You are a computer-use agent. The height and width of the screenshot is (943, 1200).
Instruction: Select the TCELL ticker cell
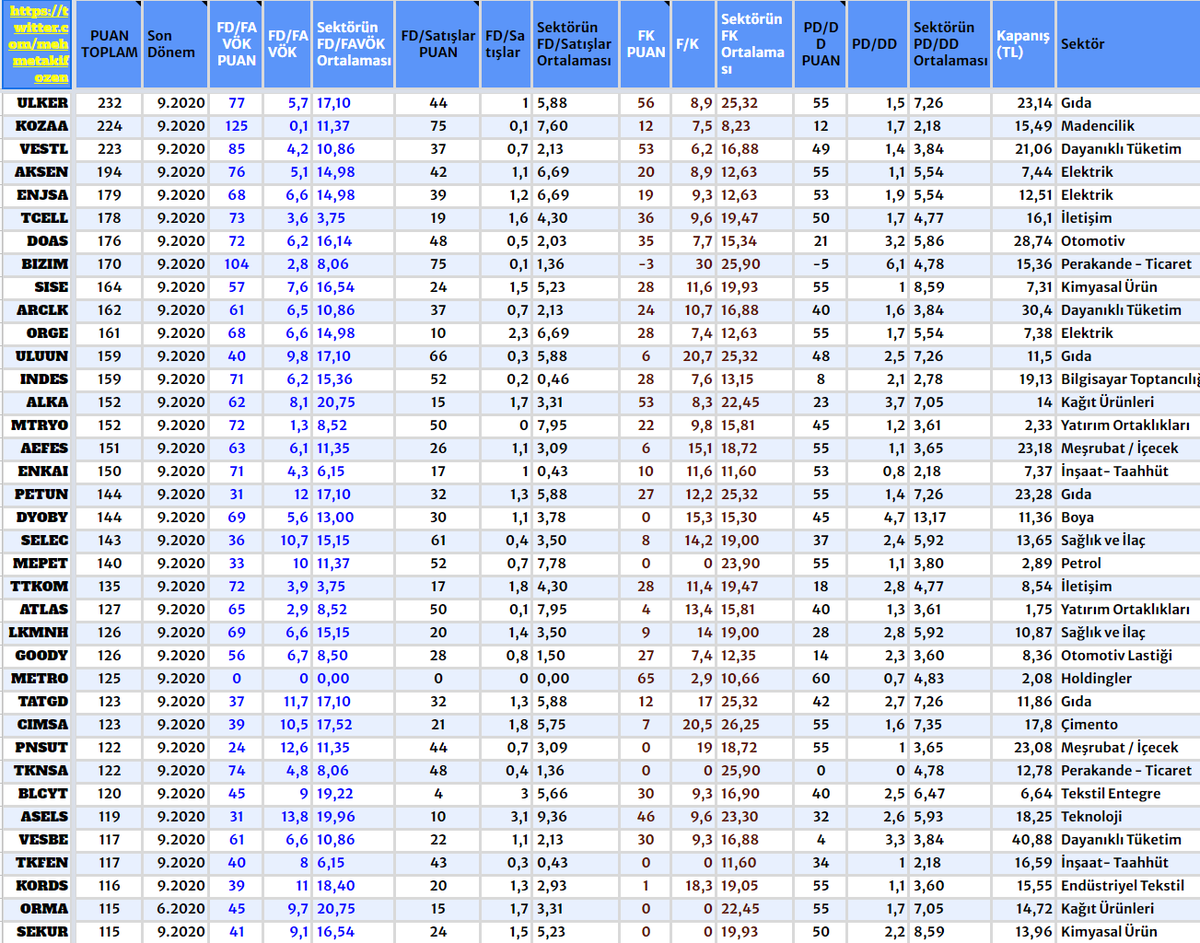pyautogui.click(x=38, y=218)
